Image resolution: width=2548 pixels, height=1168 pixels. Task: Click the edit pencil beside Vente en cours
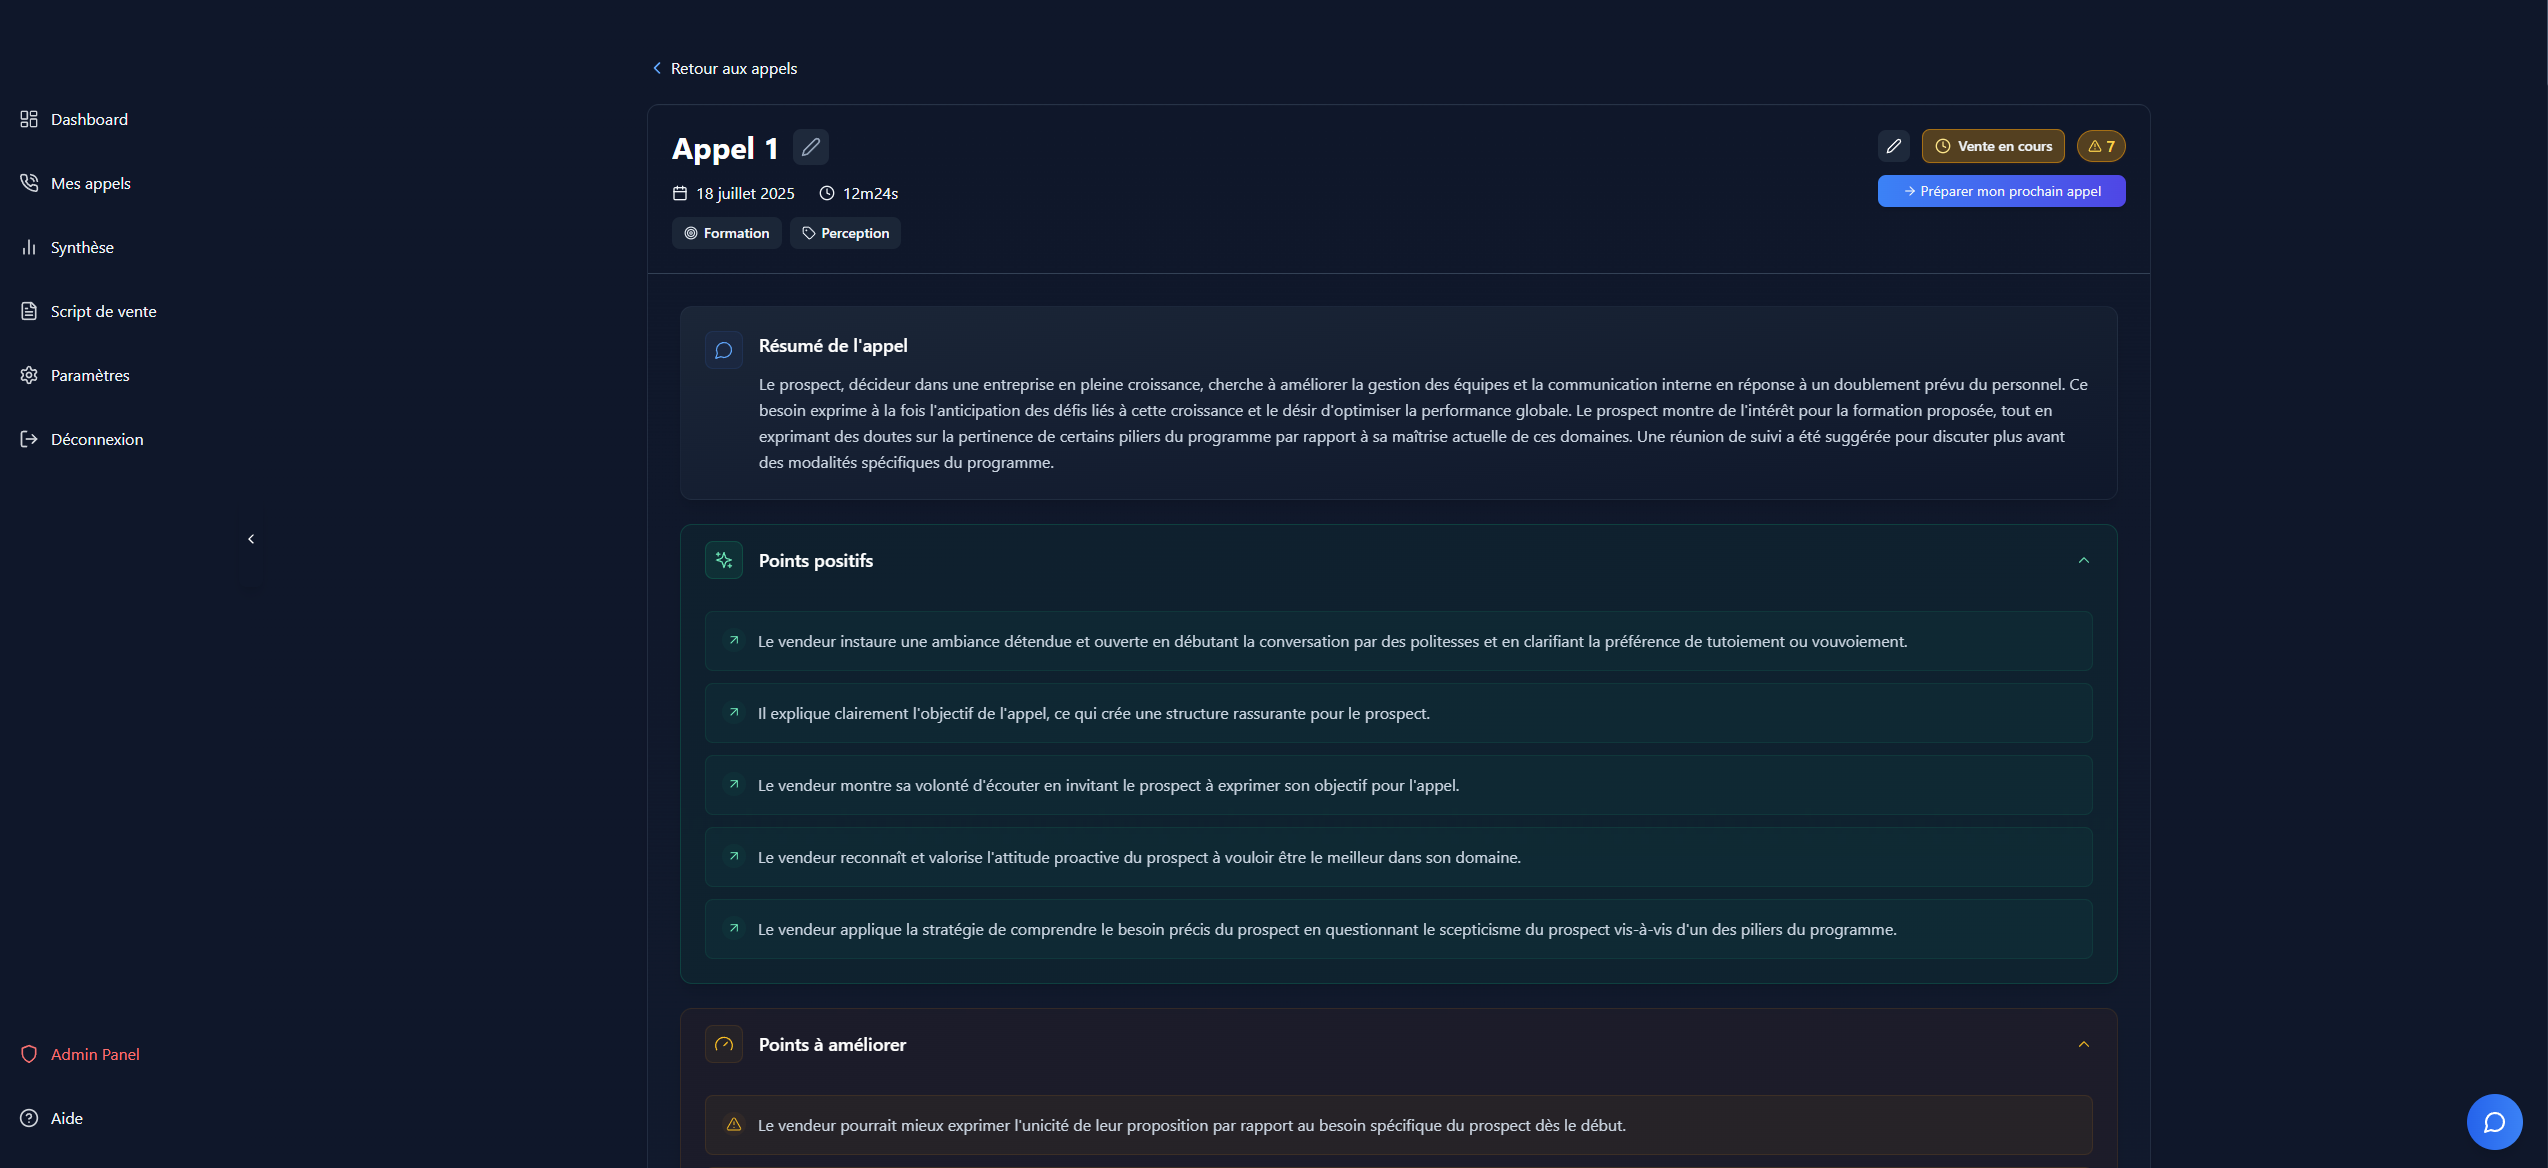pos(1893,146)
